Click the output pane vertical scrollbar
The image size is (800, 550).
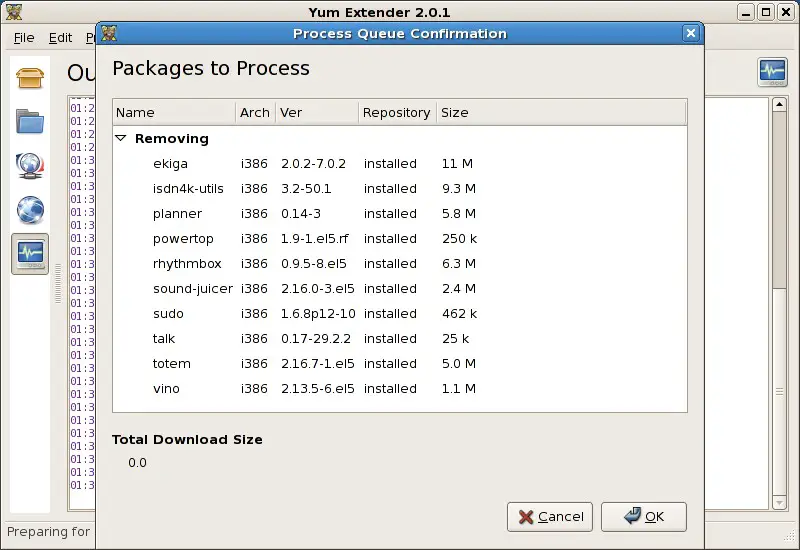tap(779, 250)
